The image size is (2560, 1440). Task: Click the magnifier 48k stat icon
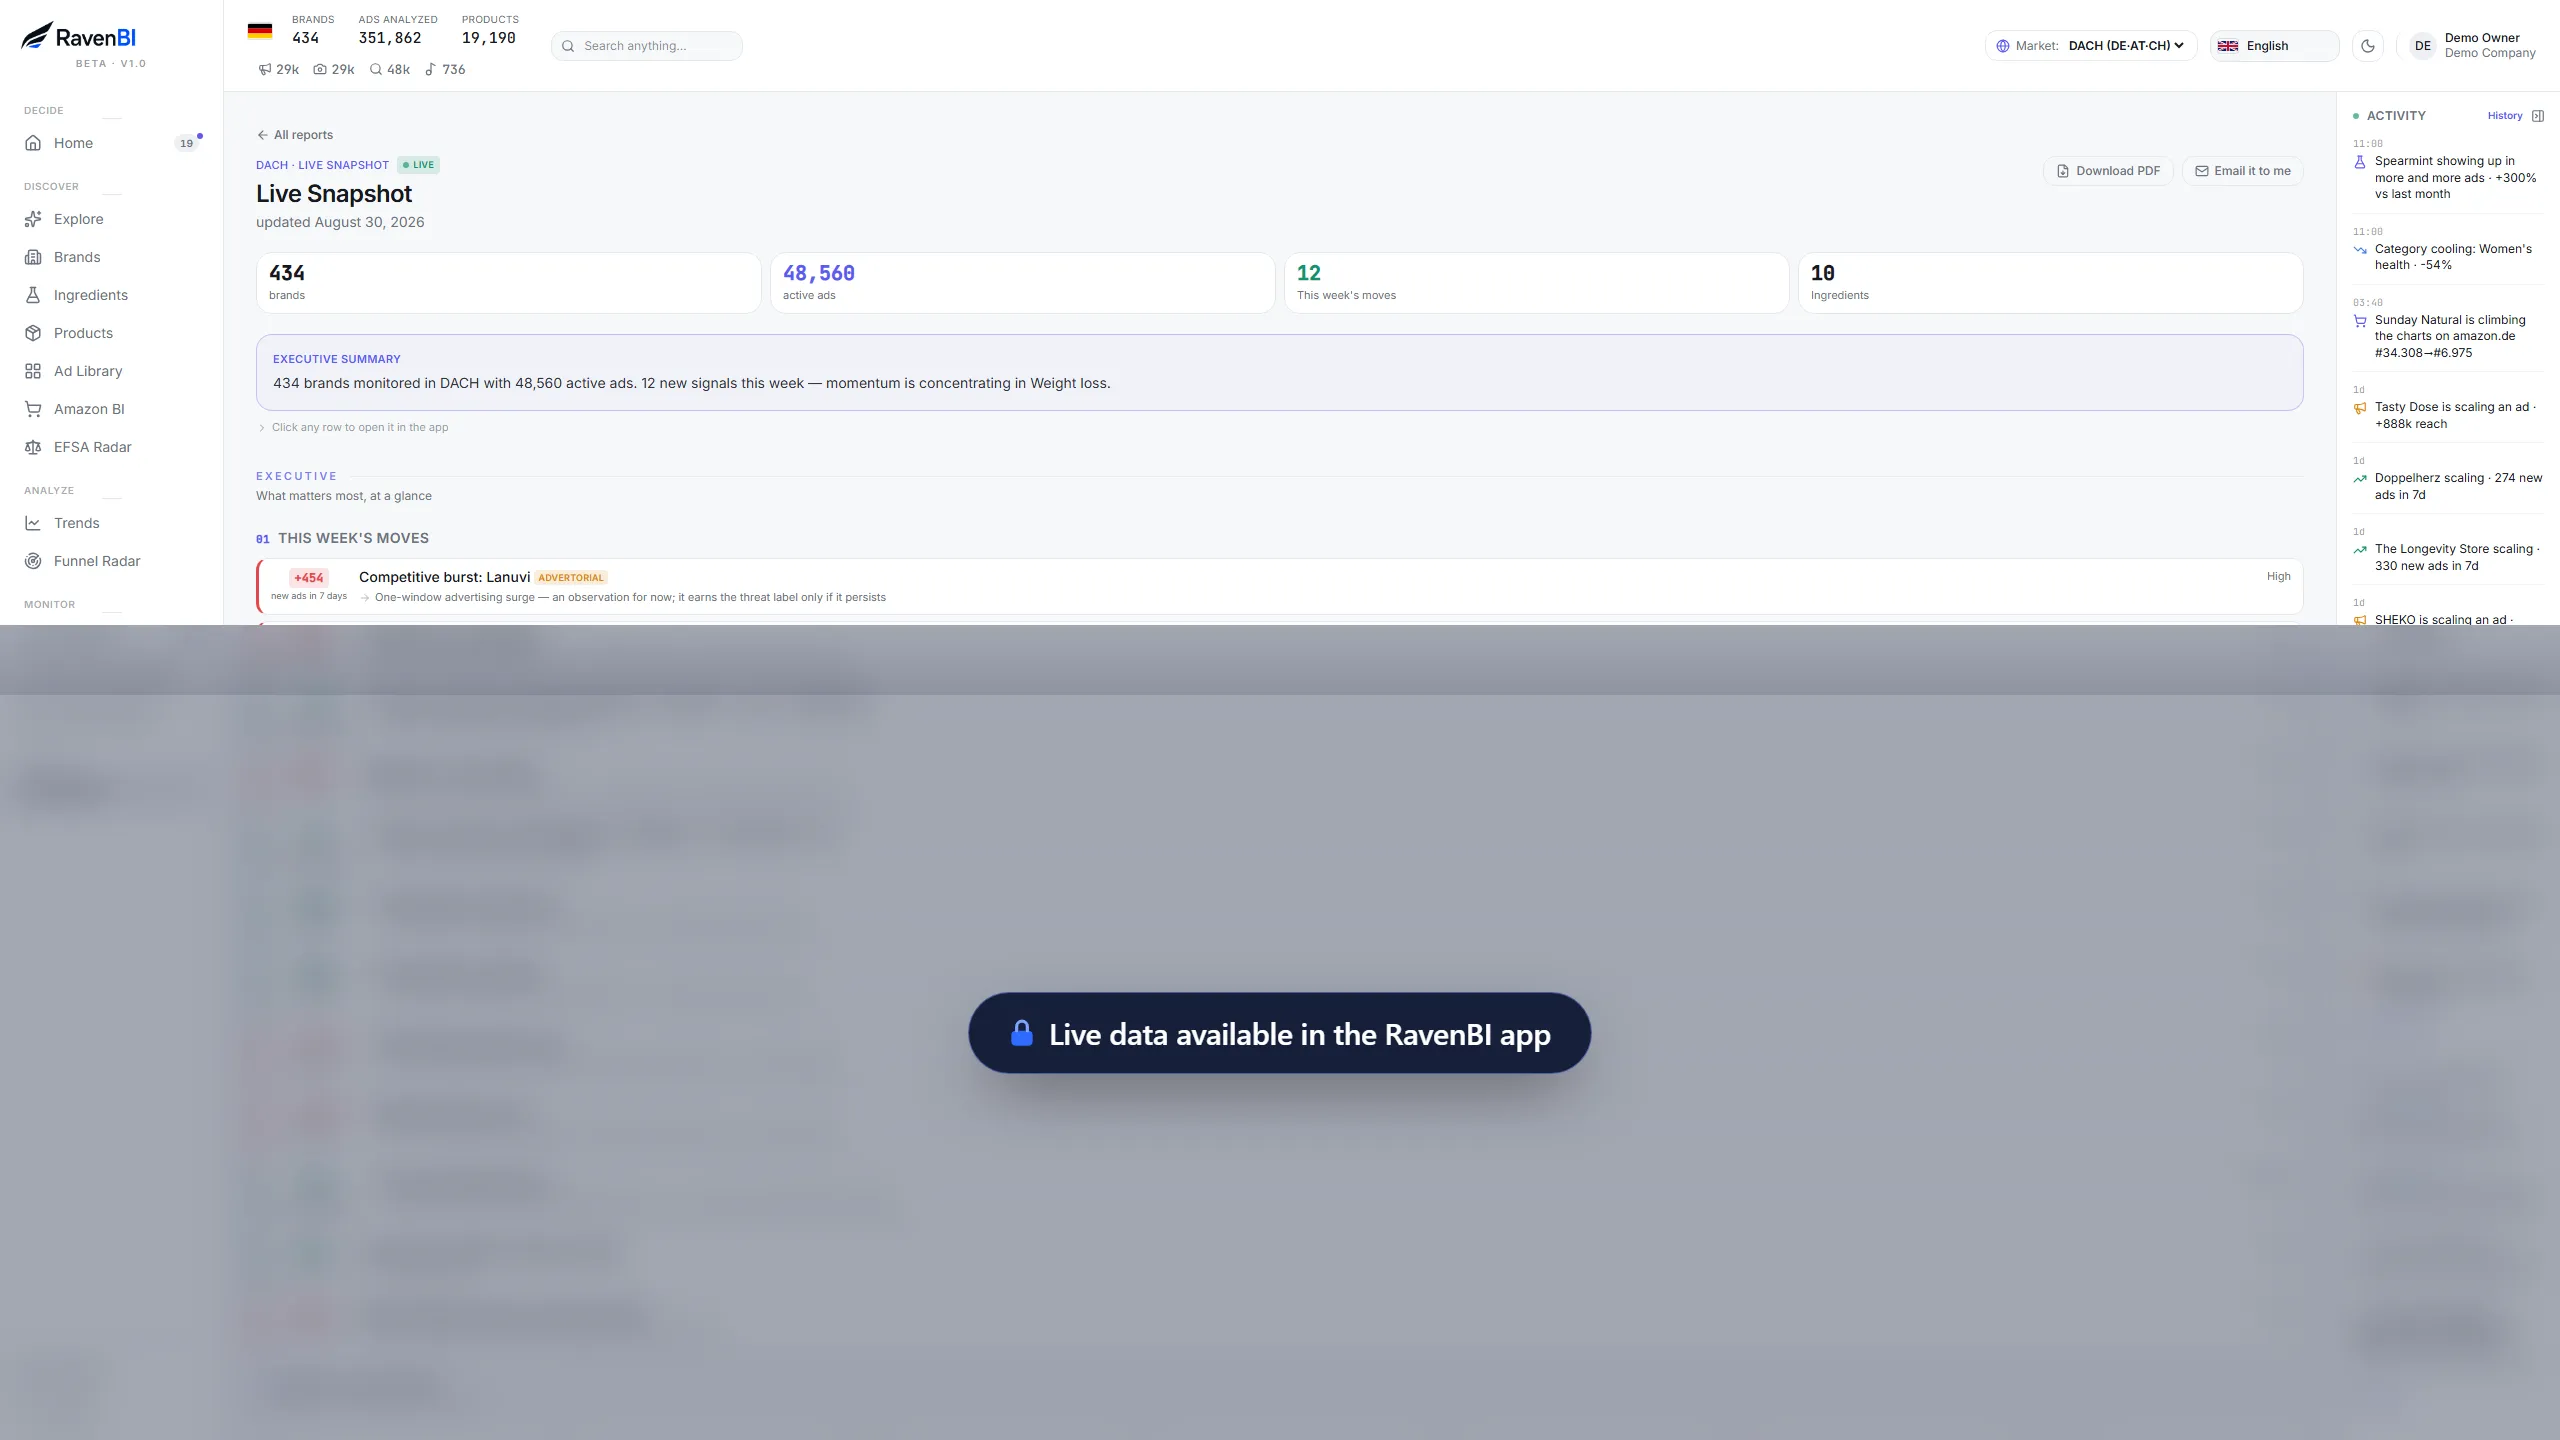coord(376,70)
